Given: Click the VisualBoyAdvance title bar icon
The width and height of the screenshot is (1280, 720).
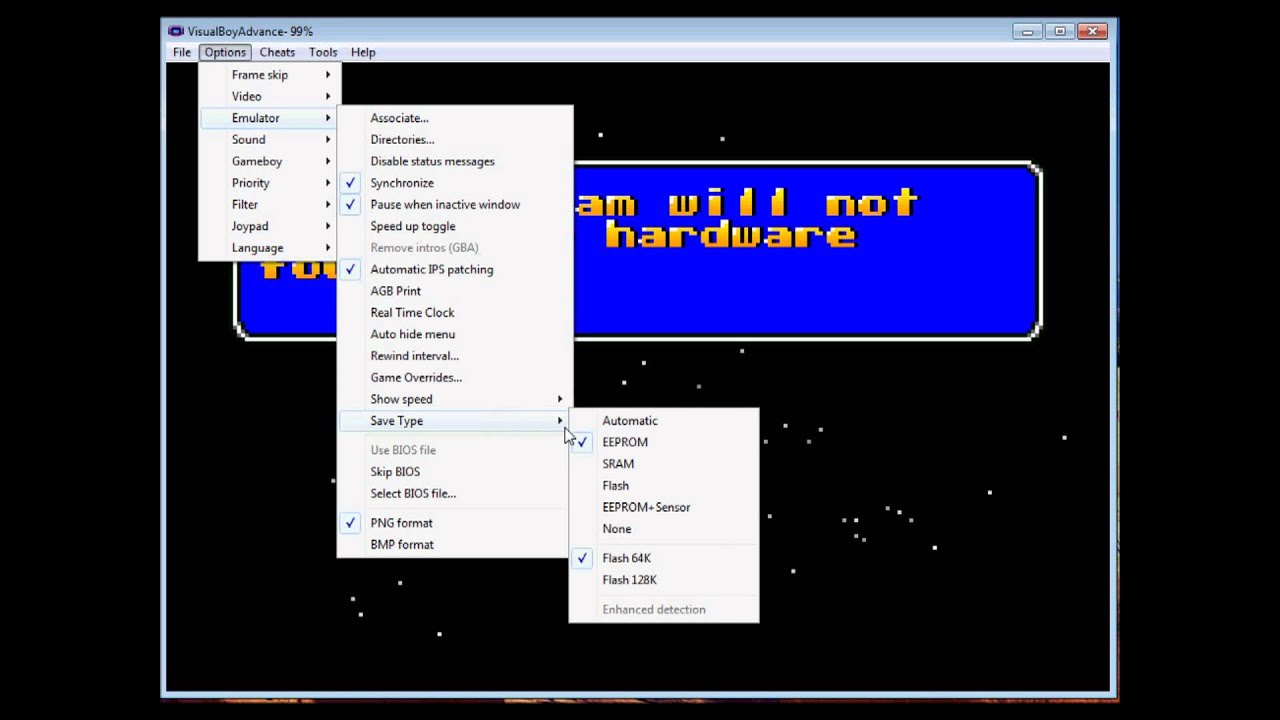Looking at the screenshot, I should (x=176, y=31).
